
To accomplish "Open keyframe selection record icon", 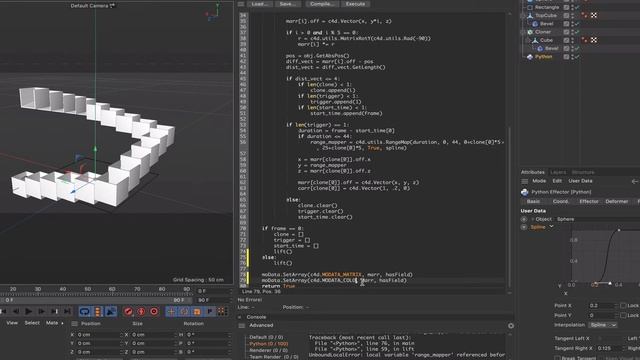I will click(154, 311).
